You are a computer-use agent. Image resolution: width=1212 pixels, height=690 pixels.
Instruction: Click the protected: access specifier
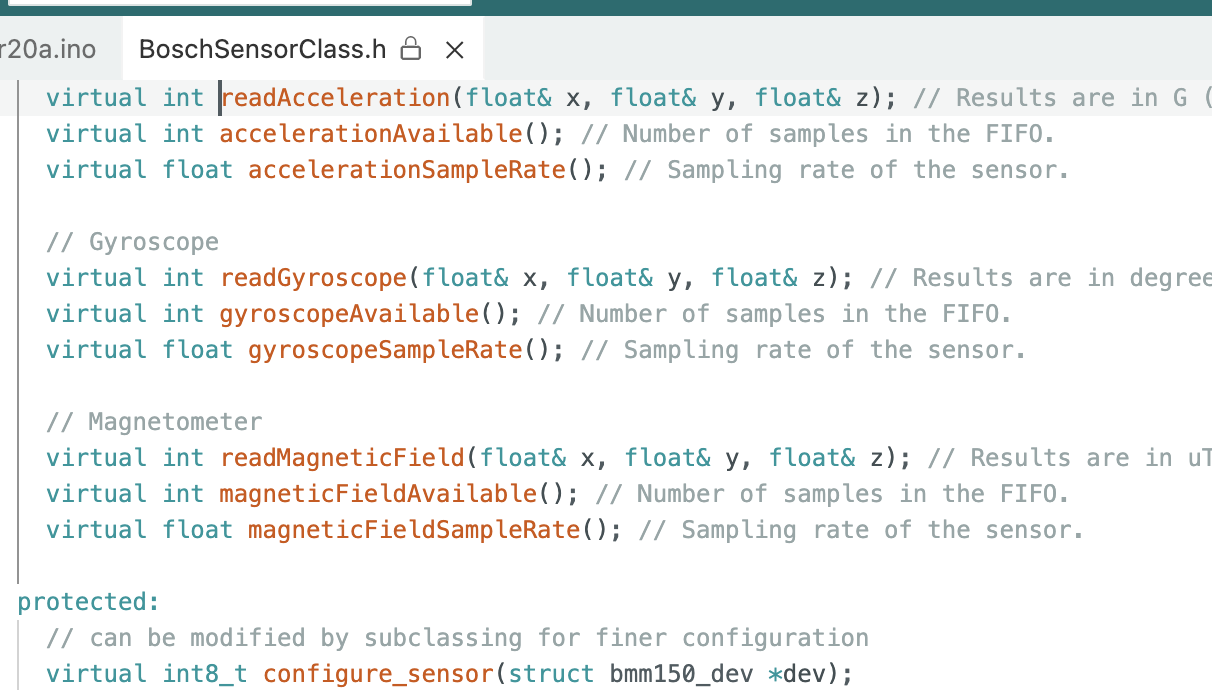[x=88, y=602]
